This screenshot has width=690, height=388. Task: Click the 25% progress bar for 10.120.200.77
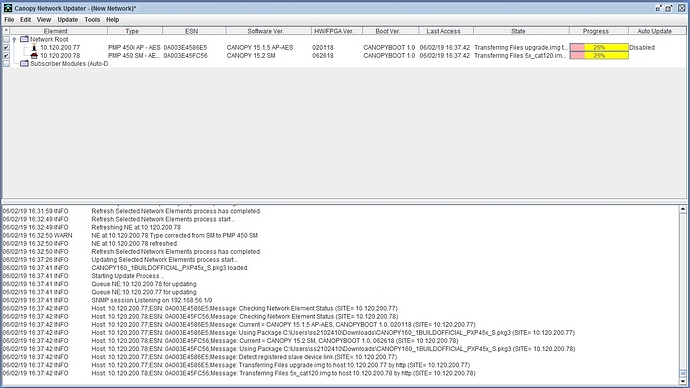tap(599, 47)
